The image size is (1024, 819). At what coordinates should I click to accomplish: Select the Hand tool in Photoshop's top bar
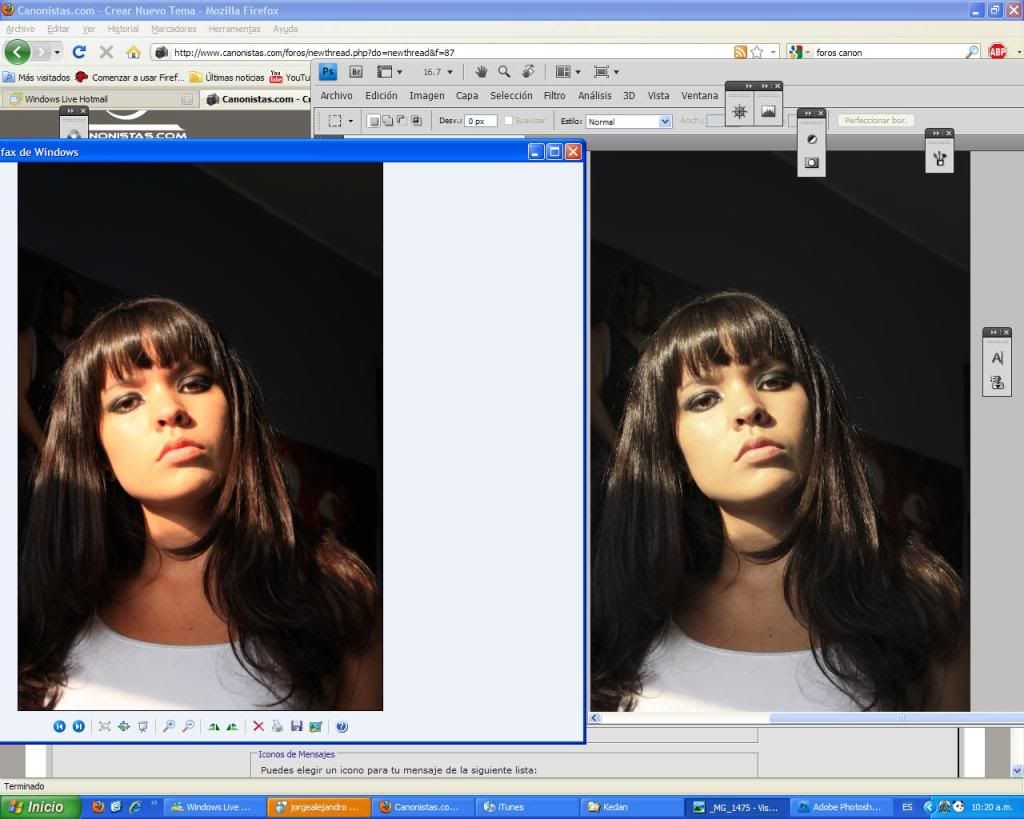[481, 72]
